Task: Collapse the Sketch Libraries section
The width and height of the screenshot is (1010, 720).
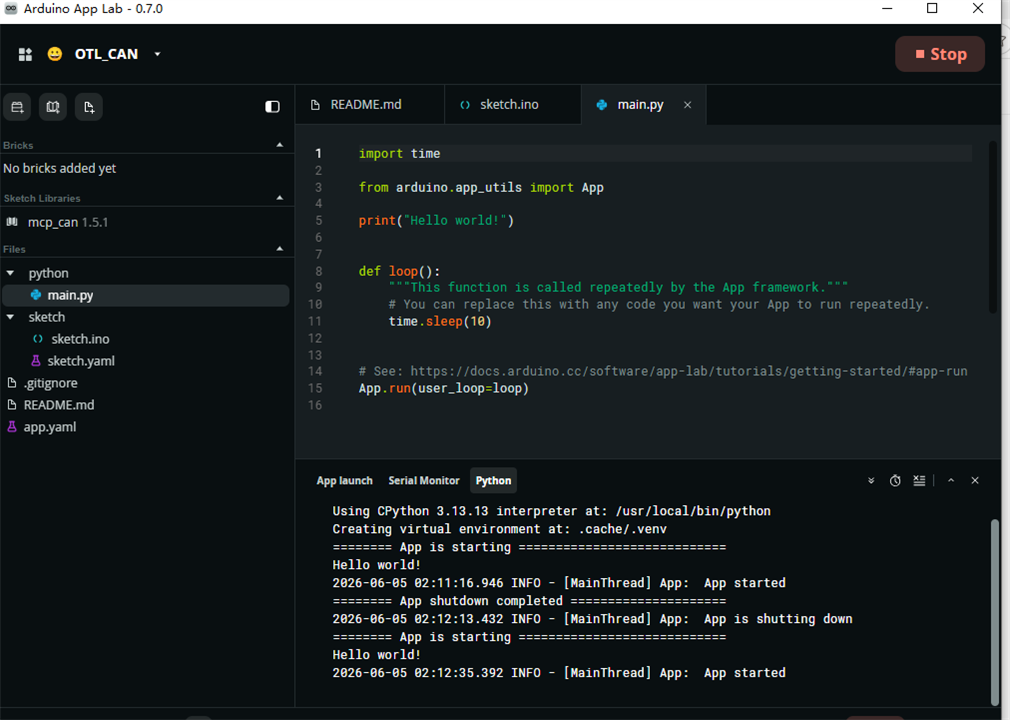Action: point(280,198)
